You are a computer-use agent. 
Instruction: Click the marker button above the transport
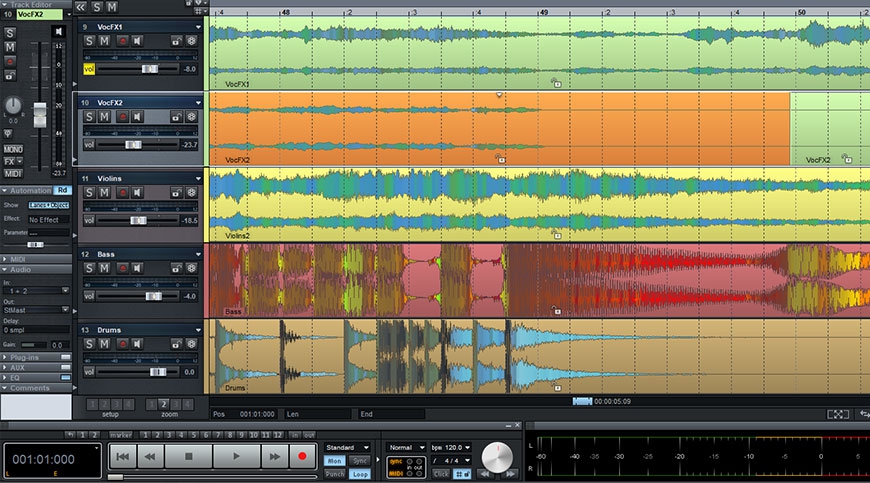pyautogui.click(x=121, y=435)
